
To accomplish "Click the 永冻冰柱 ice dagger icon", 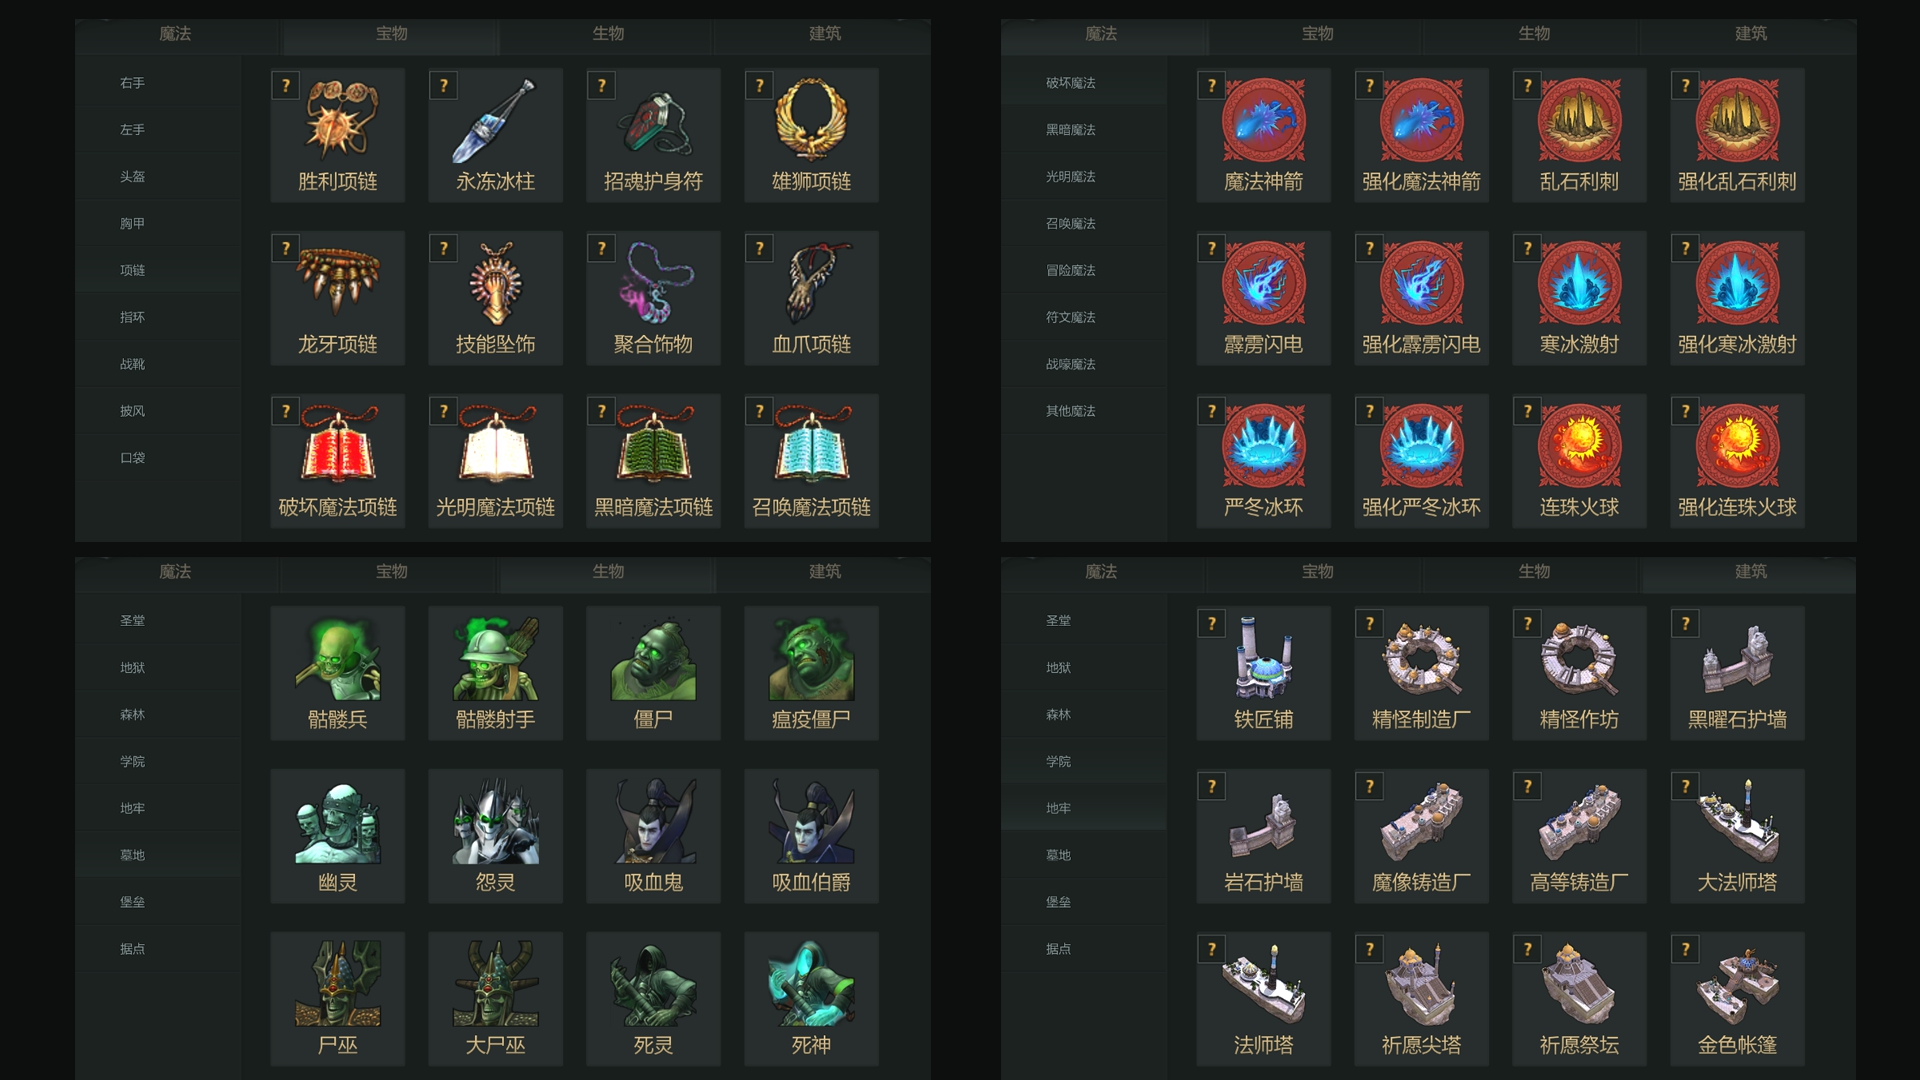I will (x=496, y=121).
